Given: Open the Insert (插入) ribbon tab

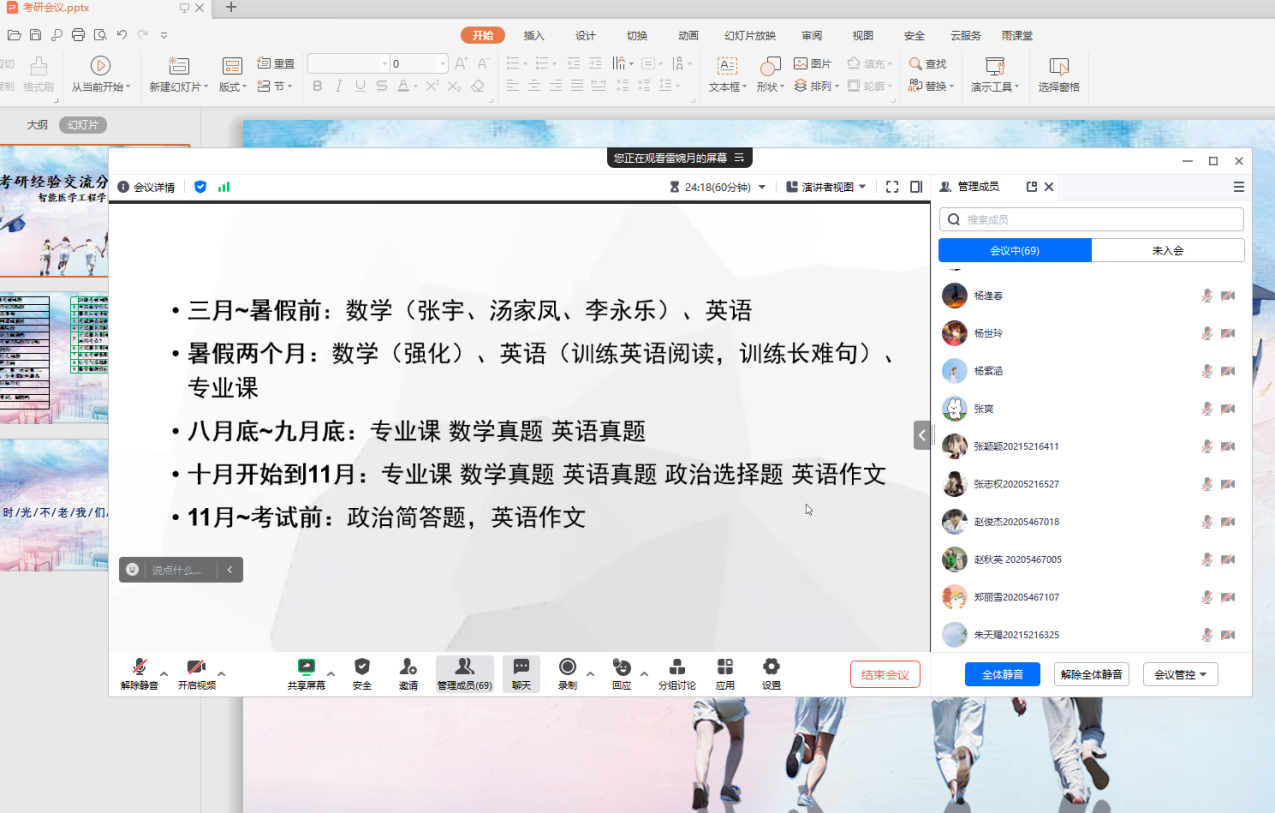Looking at the screenshot, I should 534,35.
